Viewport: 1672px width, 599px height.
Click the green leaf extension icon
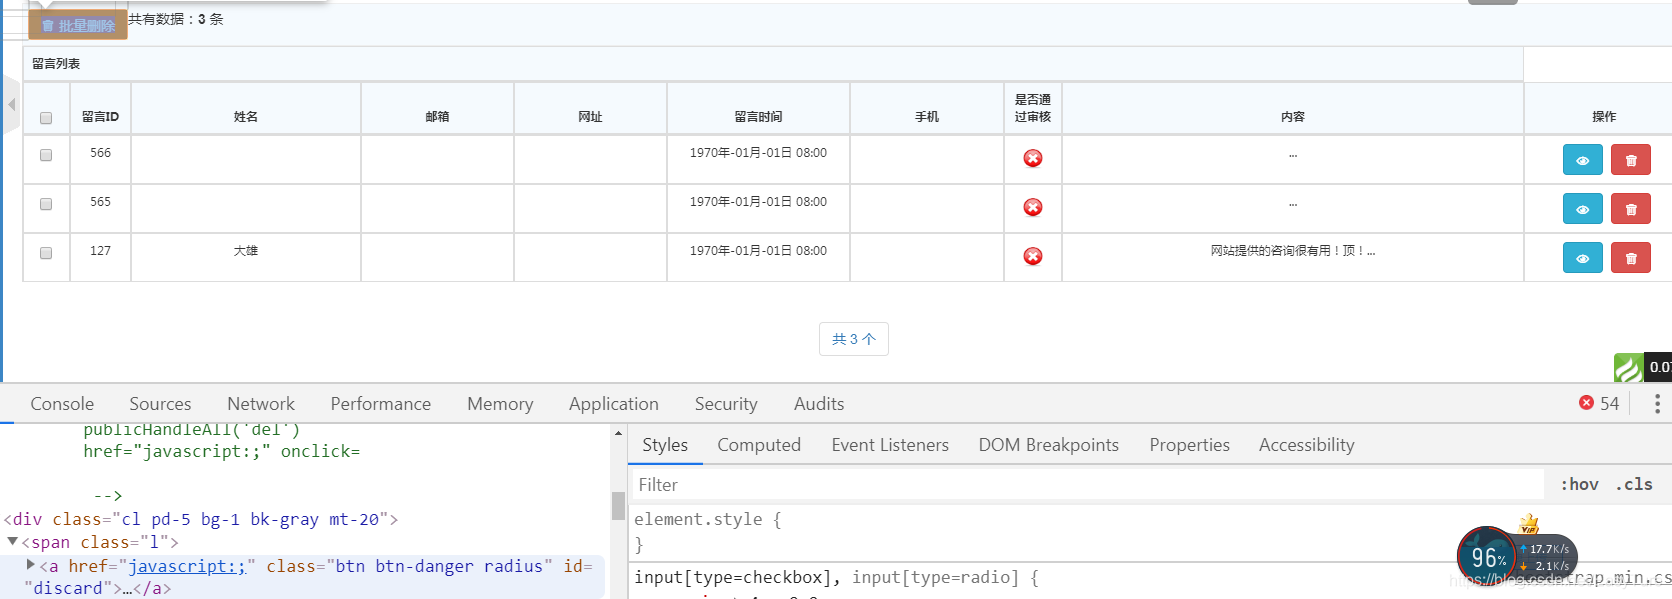point(1628,368)
